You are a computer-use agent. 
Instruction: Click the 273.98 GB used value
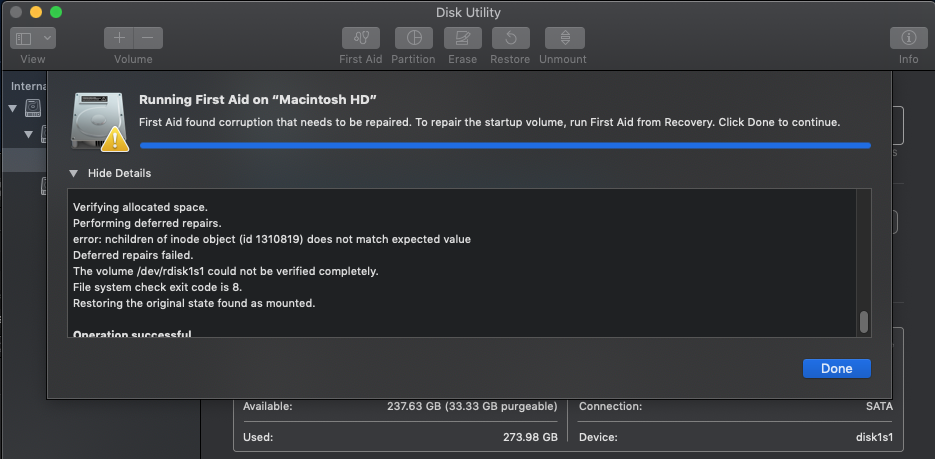[x=530, y=437]
